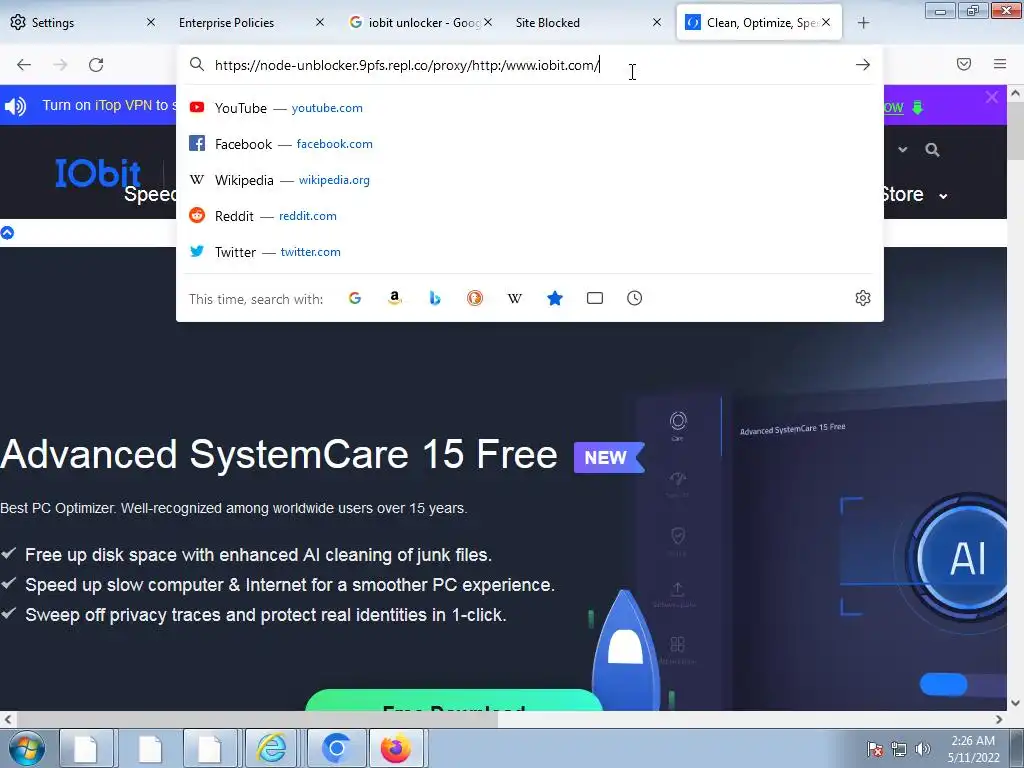Switch to the iobit unlocker Google tab
The width and height of the screenshot is (1024, 768).
[421, 23]
